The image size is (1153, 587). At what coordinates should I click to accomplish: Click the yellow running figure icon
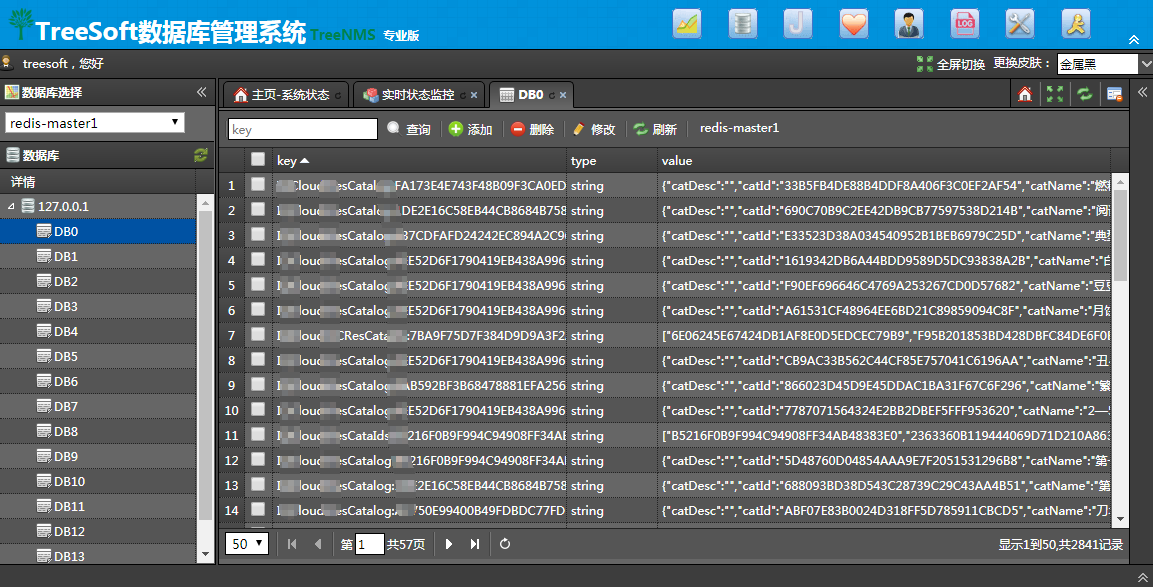[1076, 24]
